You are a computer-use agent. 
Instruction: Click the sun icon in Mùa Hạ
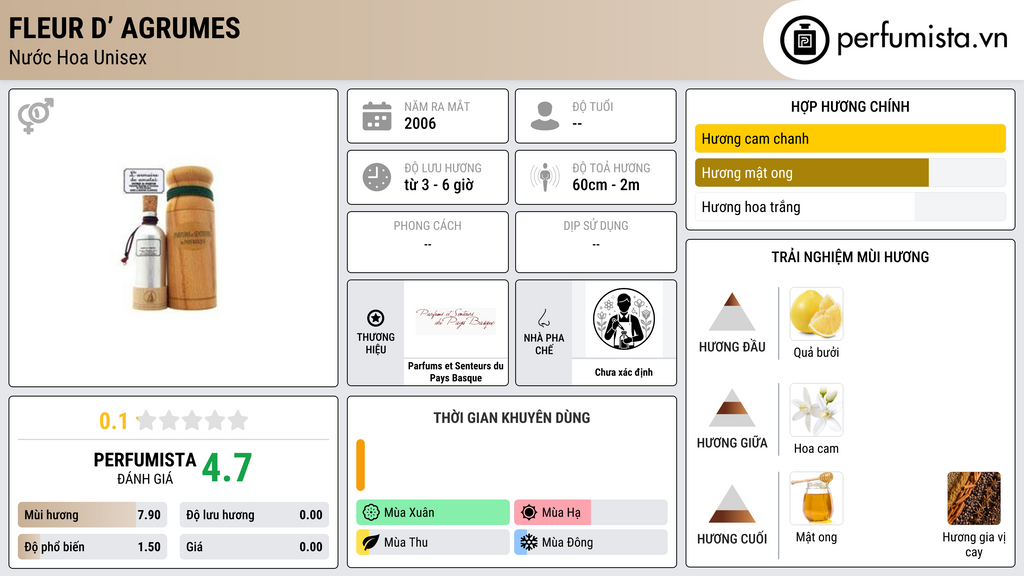(529, 512)
